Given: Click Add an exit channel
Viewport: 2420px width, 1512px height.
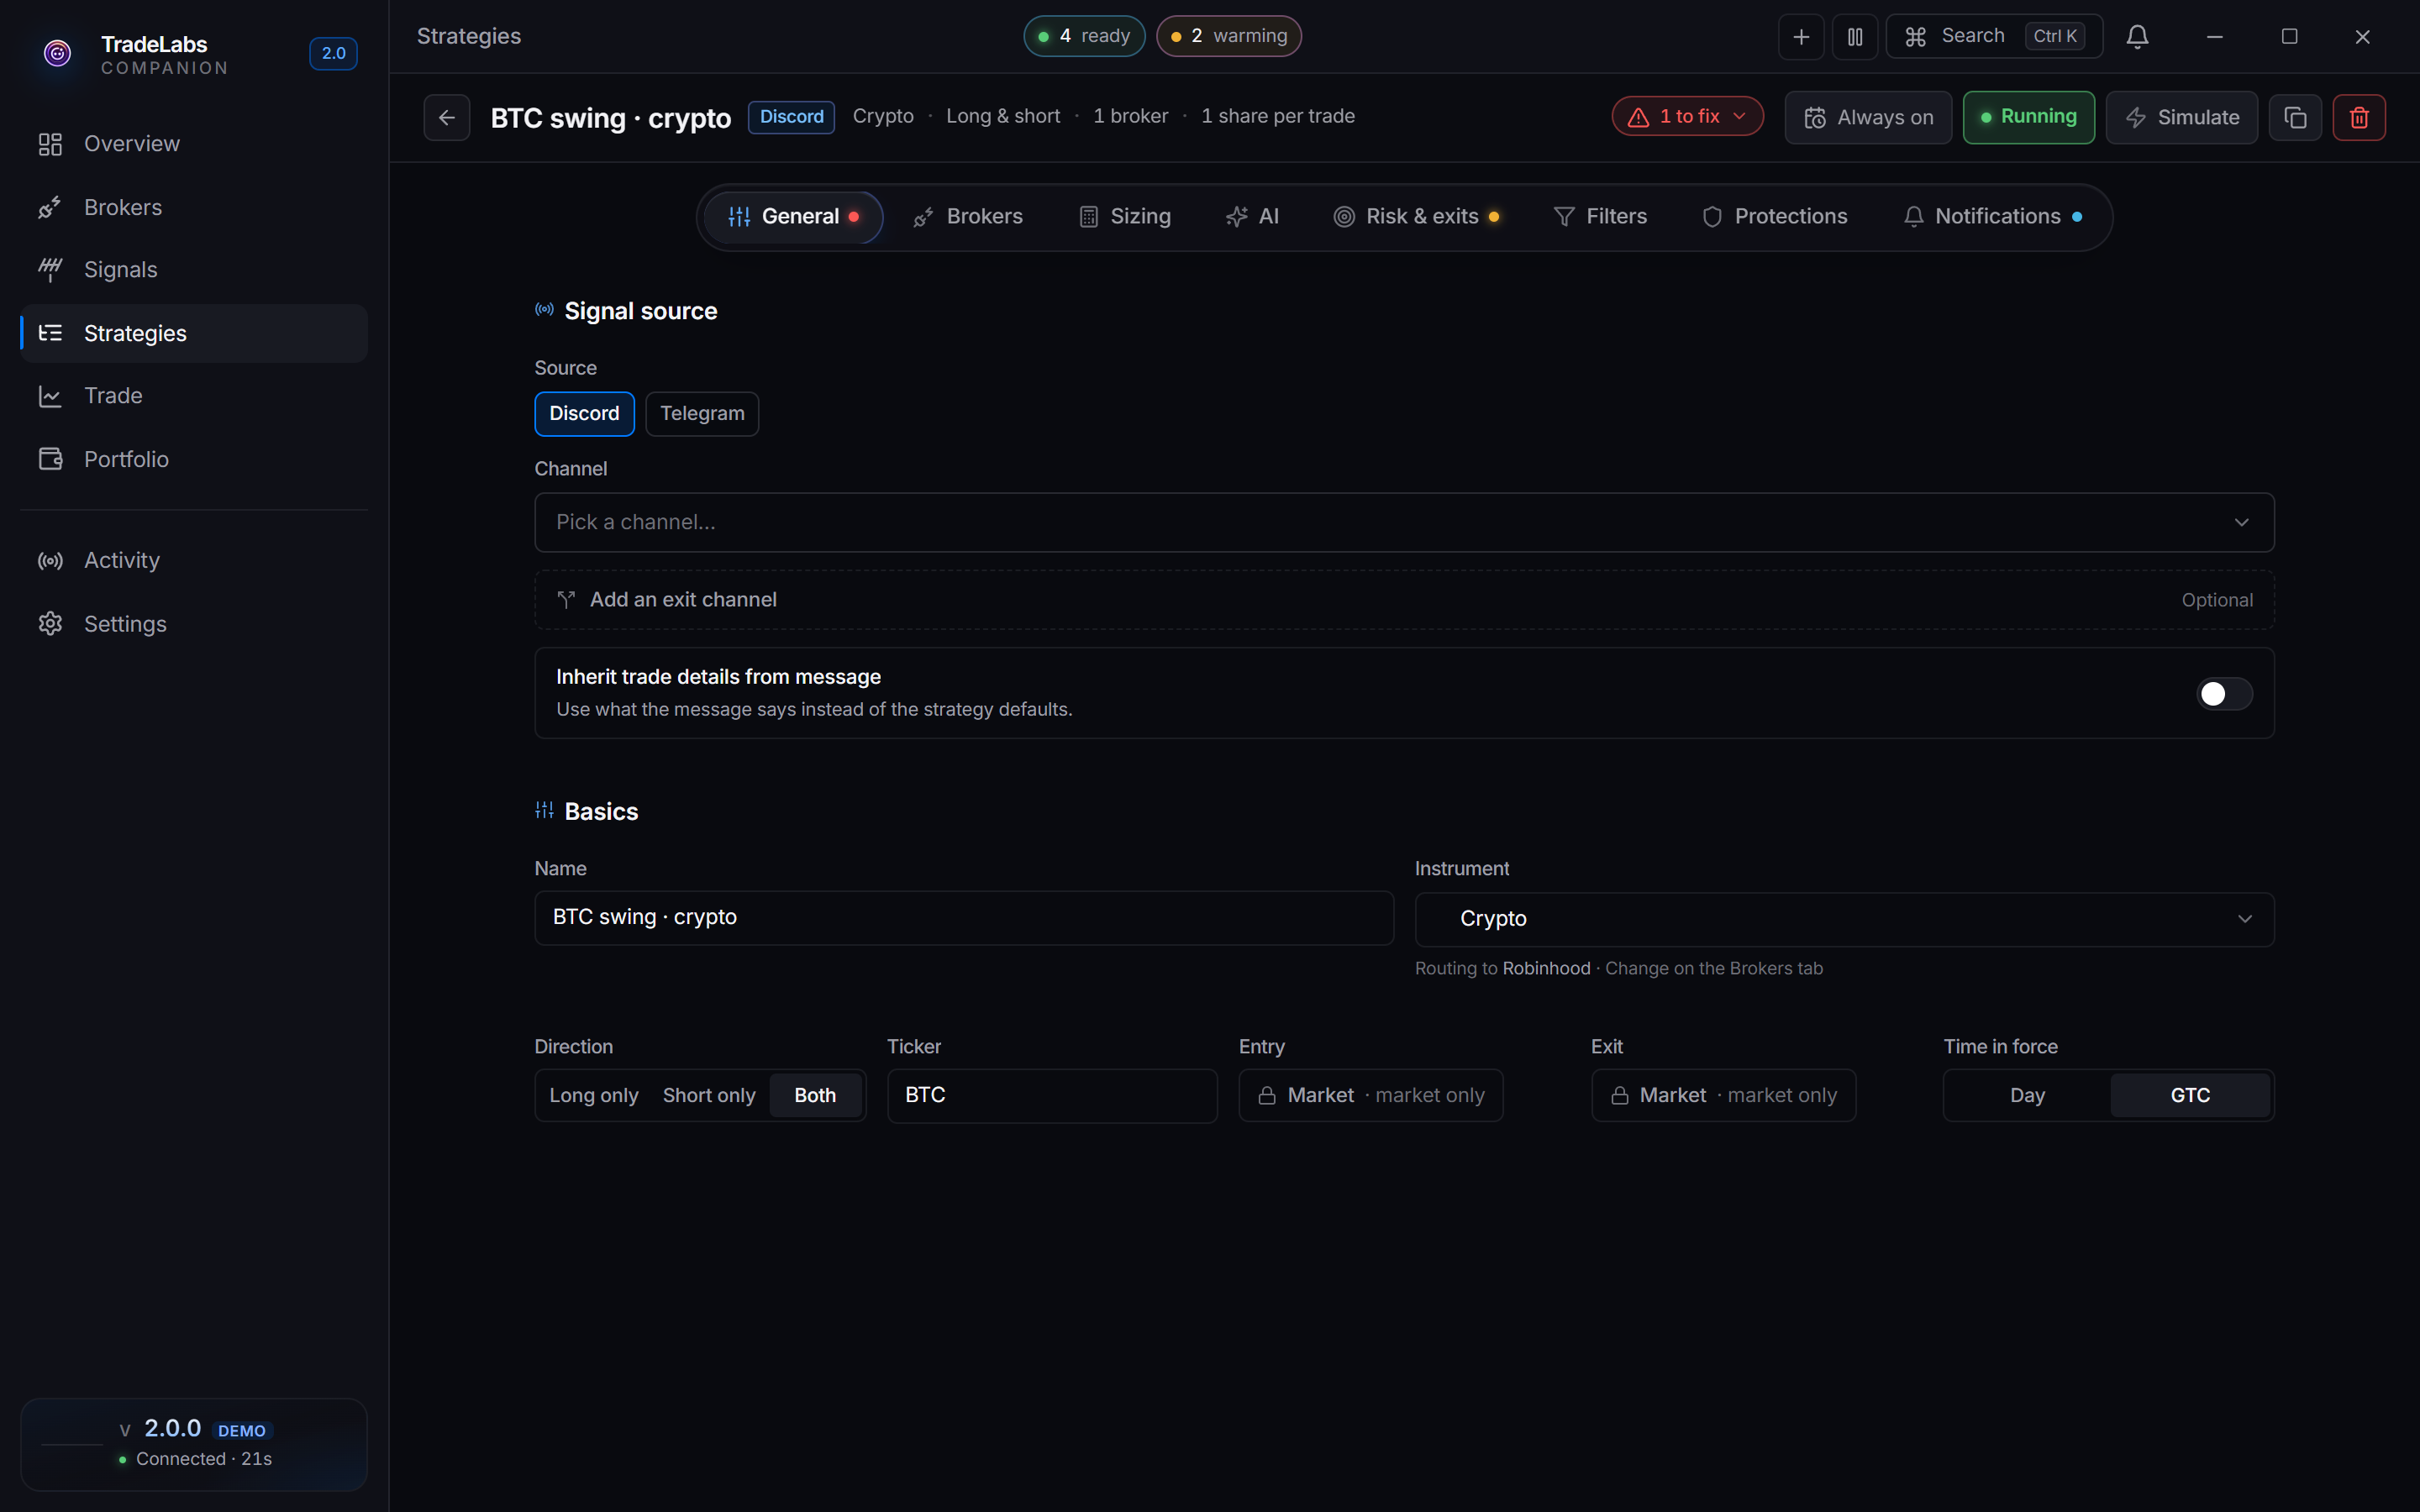Looking at the screenshot, I should tap(1404, 600).
